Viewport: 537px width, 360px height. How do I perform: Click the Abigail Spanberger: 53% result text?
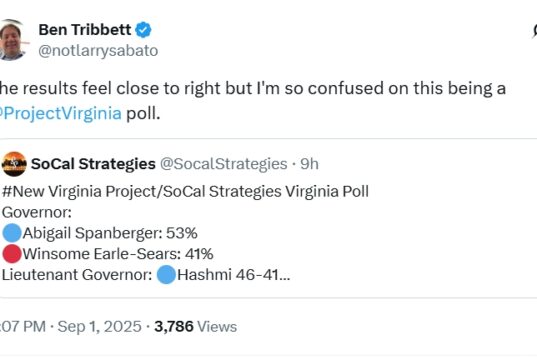[110, 233]
